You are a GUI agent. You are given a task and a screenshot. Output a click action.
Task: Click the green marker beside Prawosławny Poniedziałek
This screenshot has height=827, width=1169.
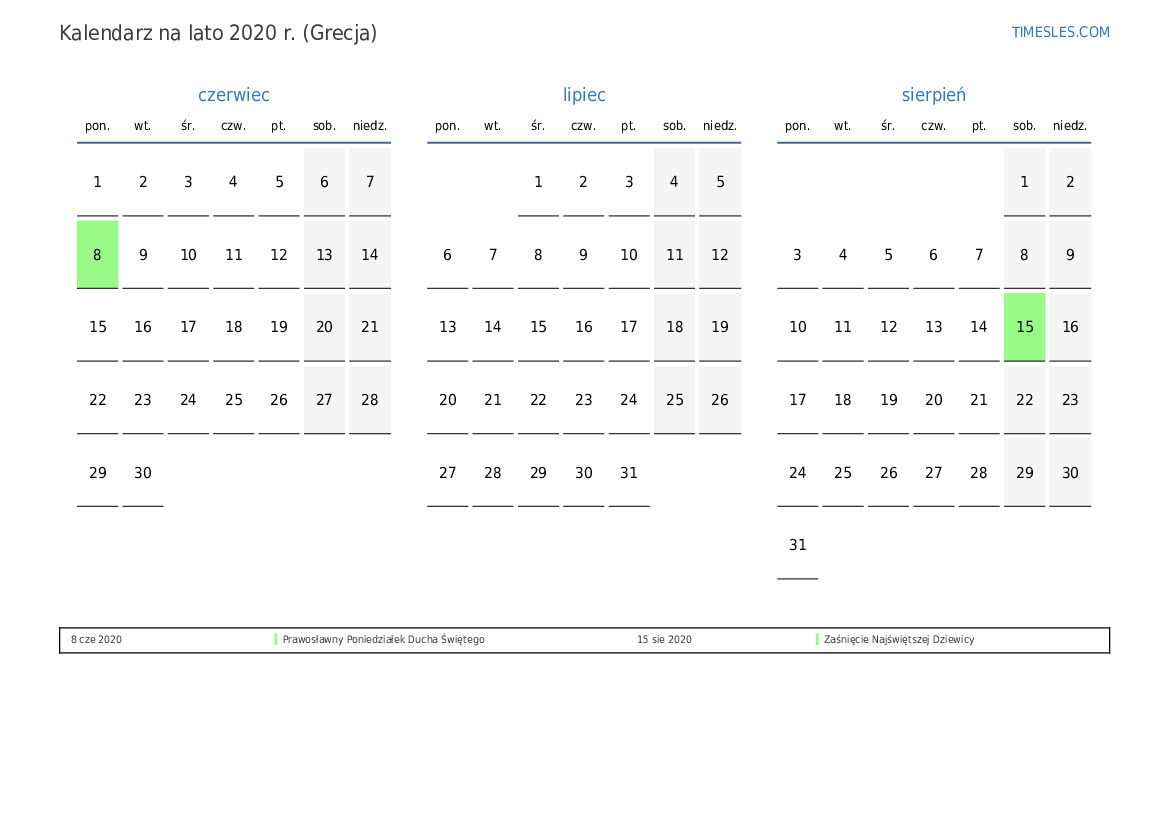tap(276, 640)
